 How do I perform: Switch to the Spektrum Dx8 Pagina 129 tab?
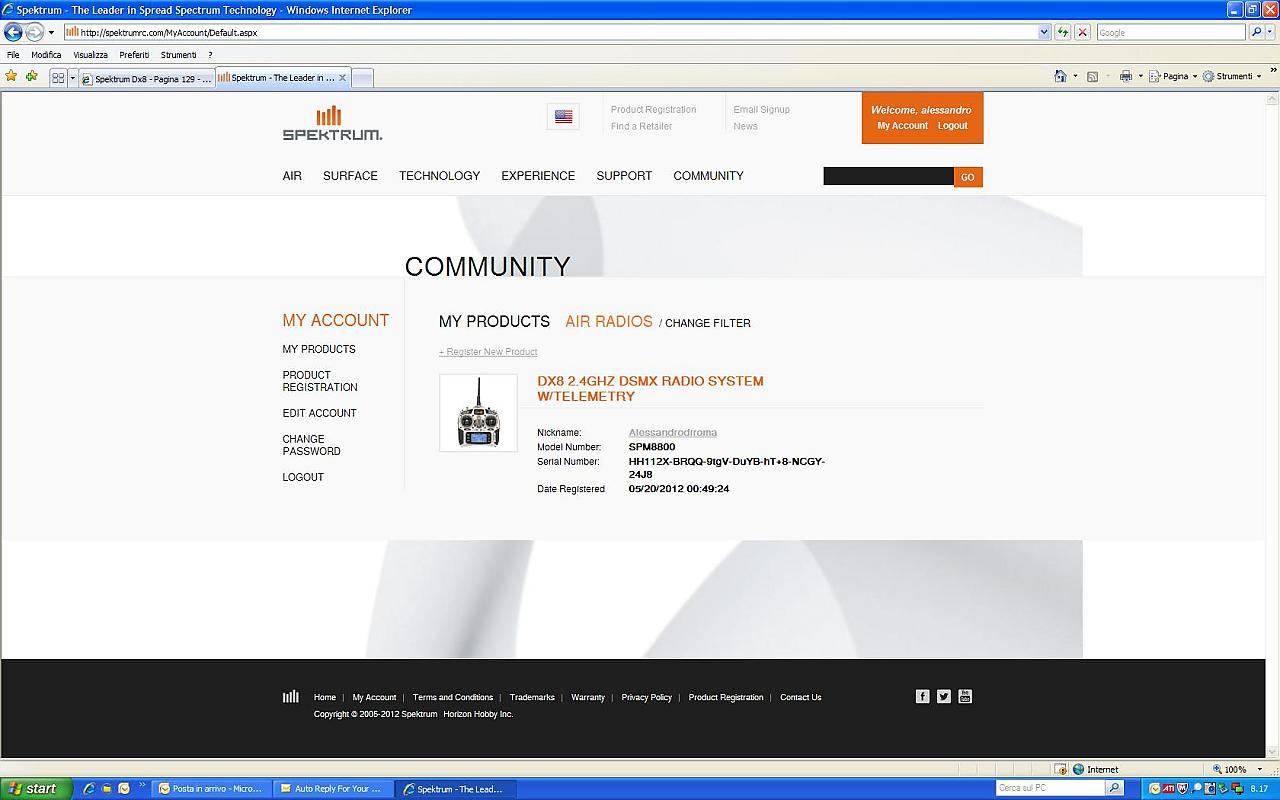146,78
